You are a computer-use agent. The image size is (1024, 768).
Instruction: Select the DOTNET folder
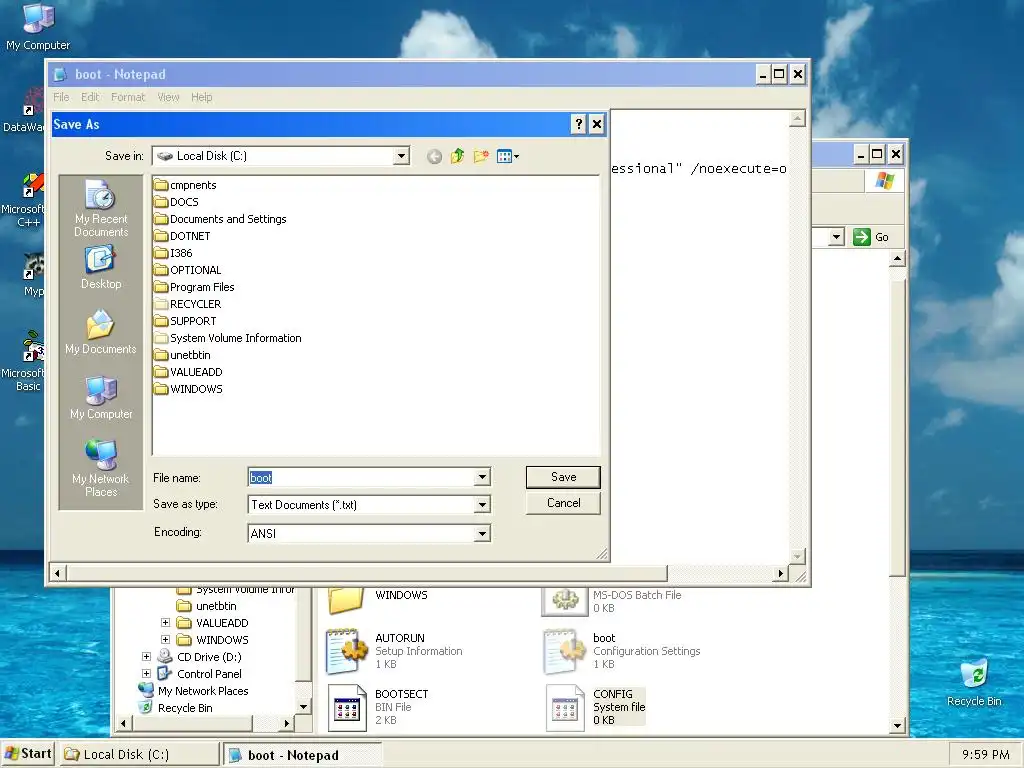pyautogui.click(x=182, y=236)
